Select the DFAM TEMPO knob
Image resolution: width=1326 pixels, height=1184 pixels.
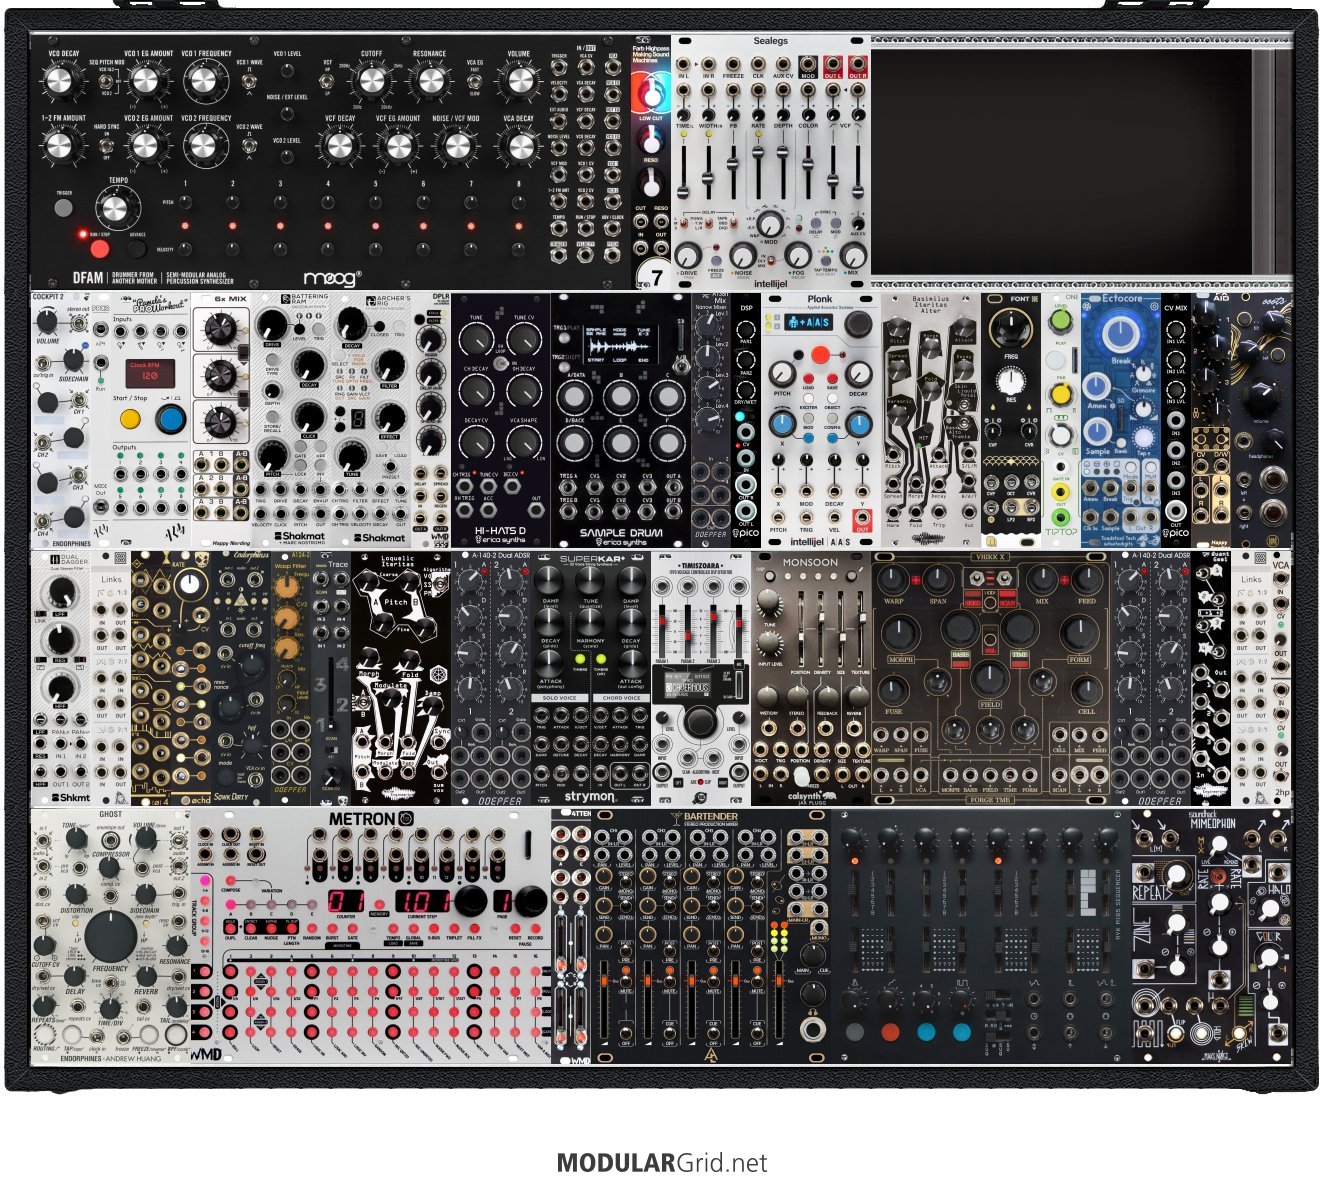pos(118,209)
